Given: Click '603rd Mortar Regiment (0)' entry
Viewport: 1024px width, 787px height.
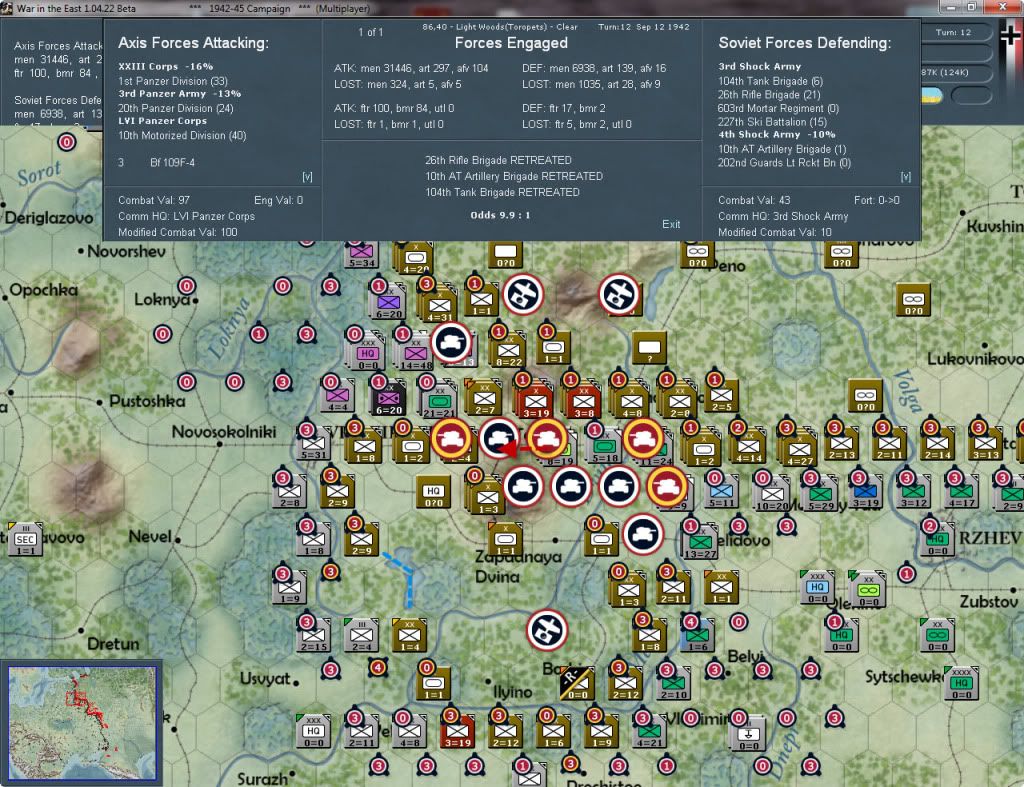Looking at the screenshot, I should 778,108.
